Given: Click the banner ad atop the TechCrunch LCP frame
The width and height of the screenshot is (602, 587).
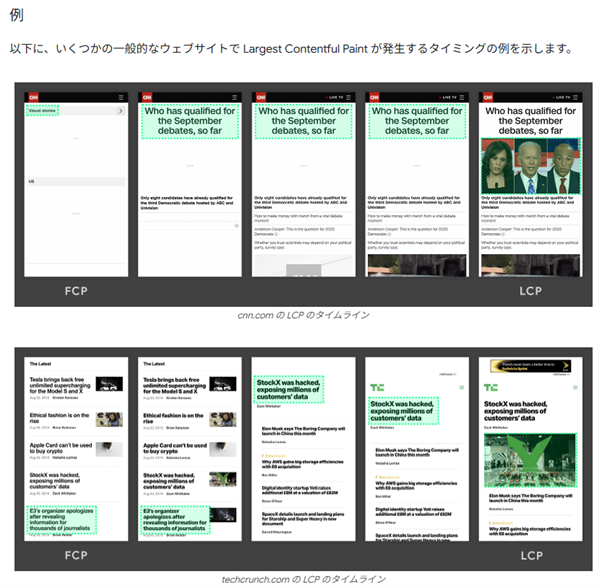Looking at the screenshot, I should pos(531,366).
